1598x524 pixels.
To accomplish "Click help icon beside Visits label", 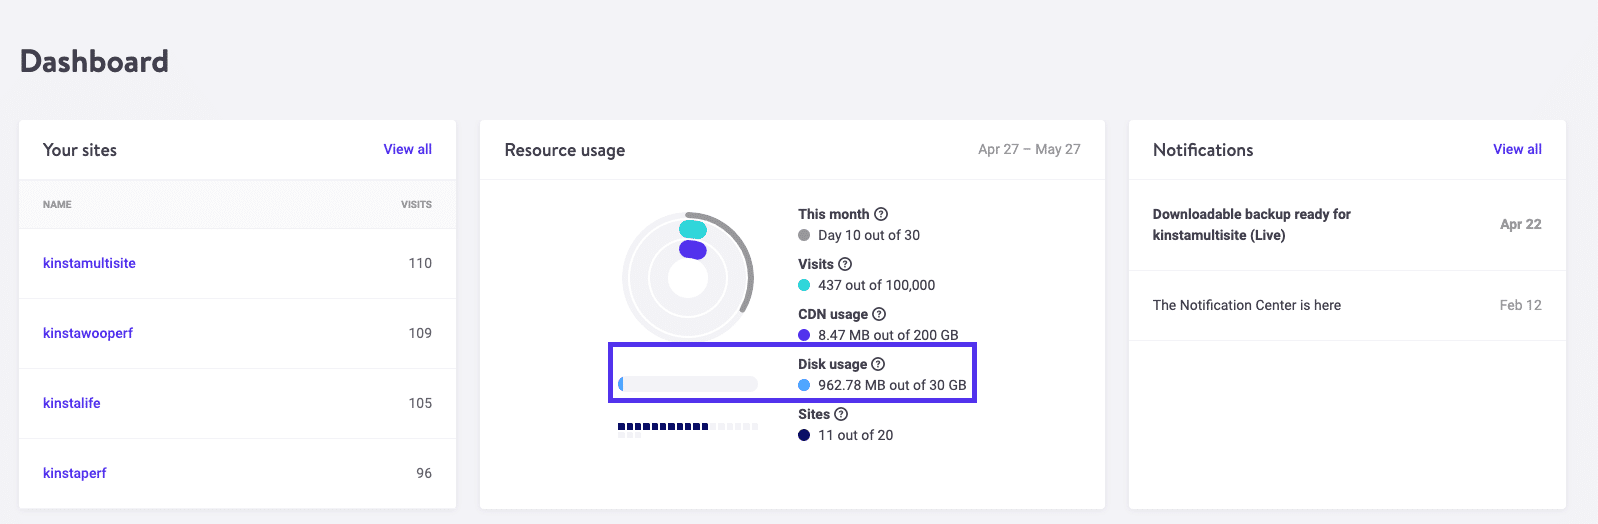I will [x=845, y=264].
